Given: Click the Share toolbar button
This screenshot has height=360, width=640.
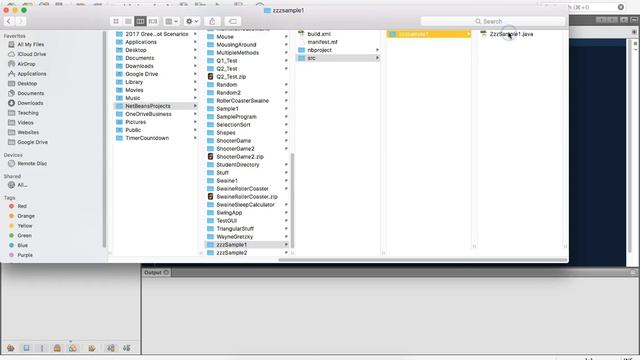Looking at the screenshot, I should 212,21.
